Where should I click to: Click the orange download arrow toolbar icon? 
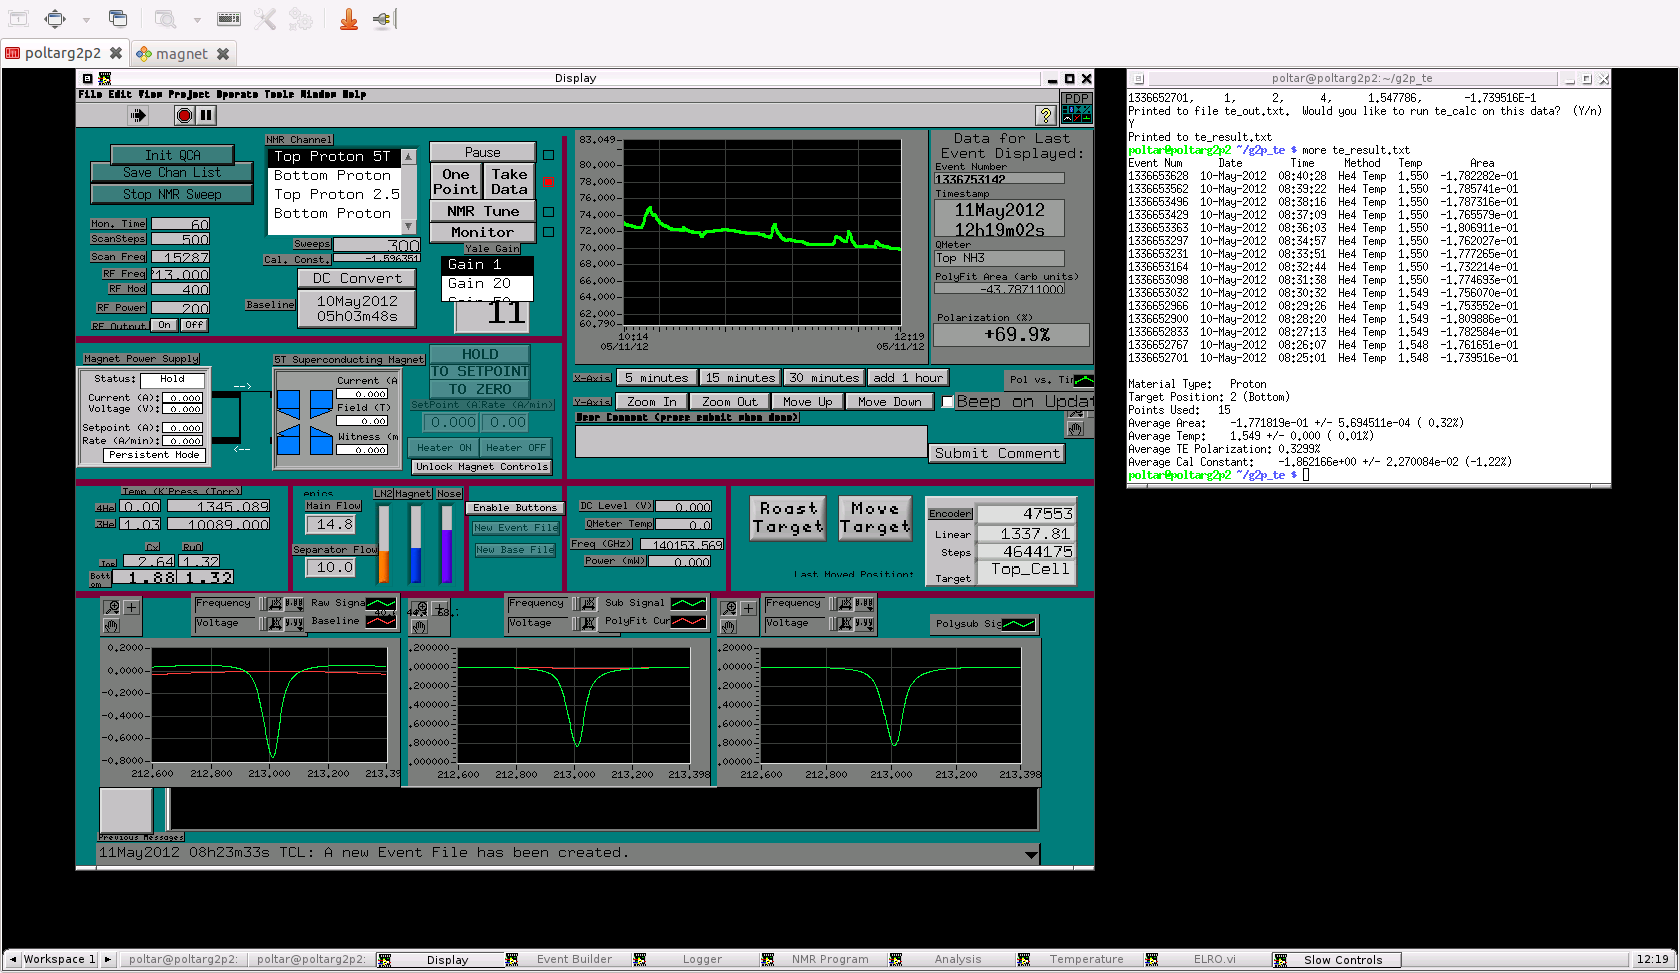tap(349, 18)
